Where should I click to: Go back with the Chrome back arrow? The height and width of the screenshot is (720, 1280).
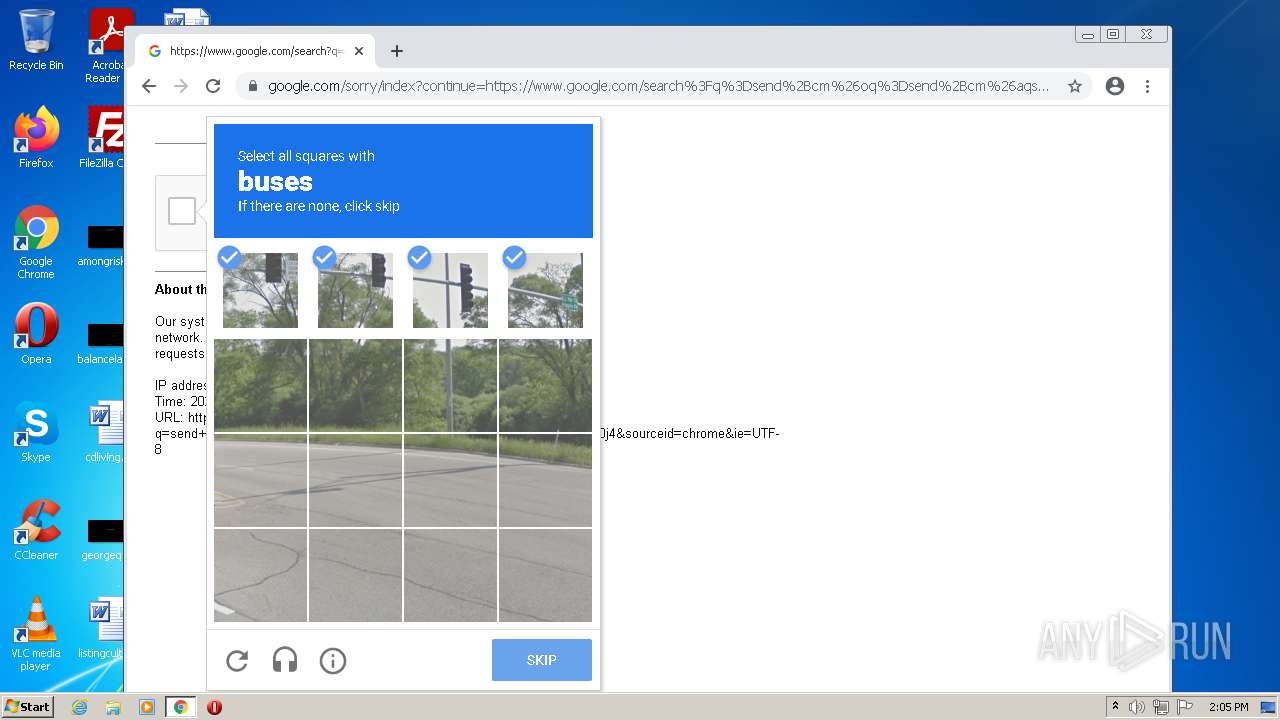pos(149,86)
